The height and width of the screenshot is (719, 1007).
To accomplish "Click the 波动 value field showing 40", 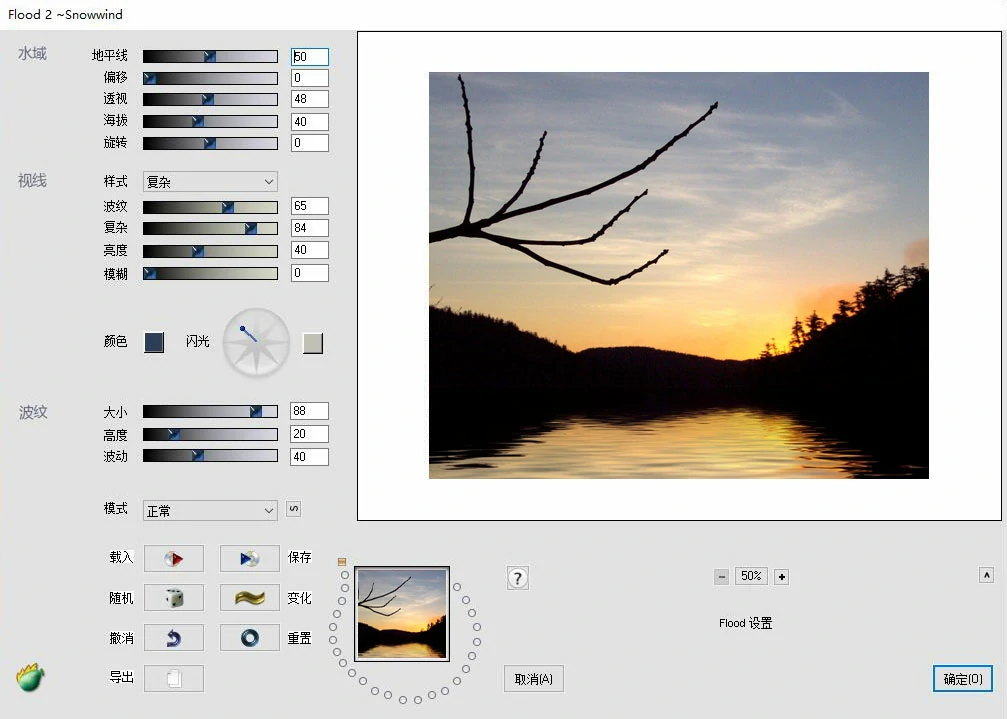I will click(310, 456).
